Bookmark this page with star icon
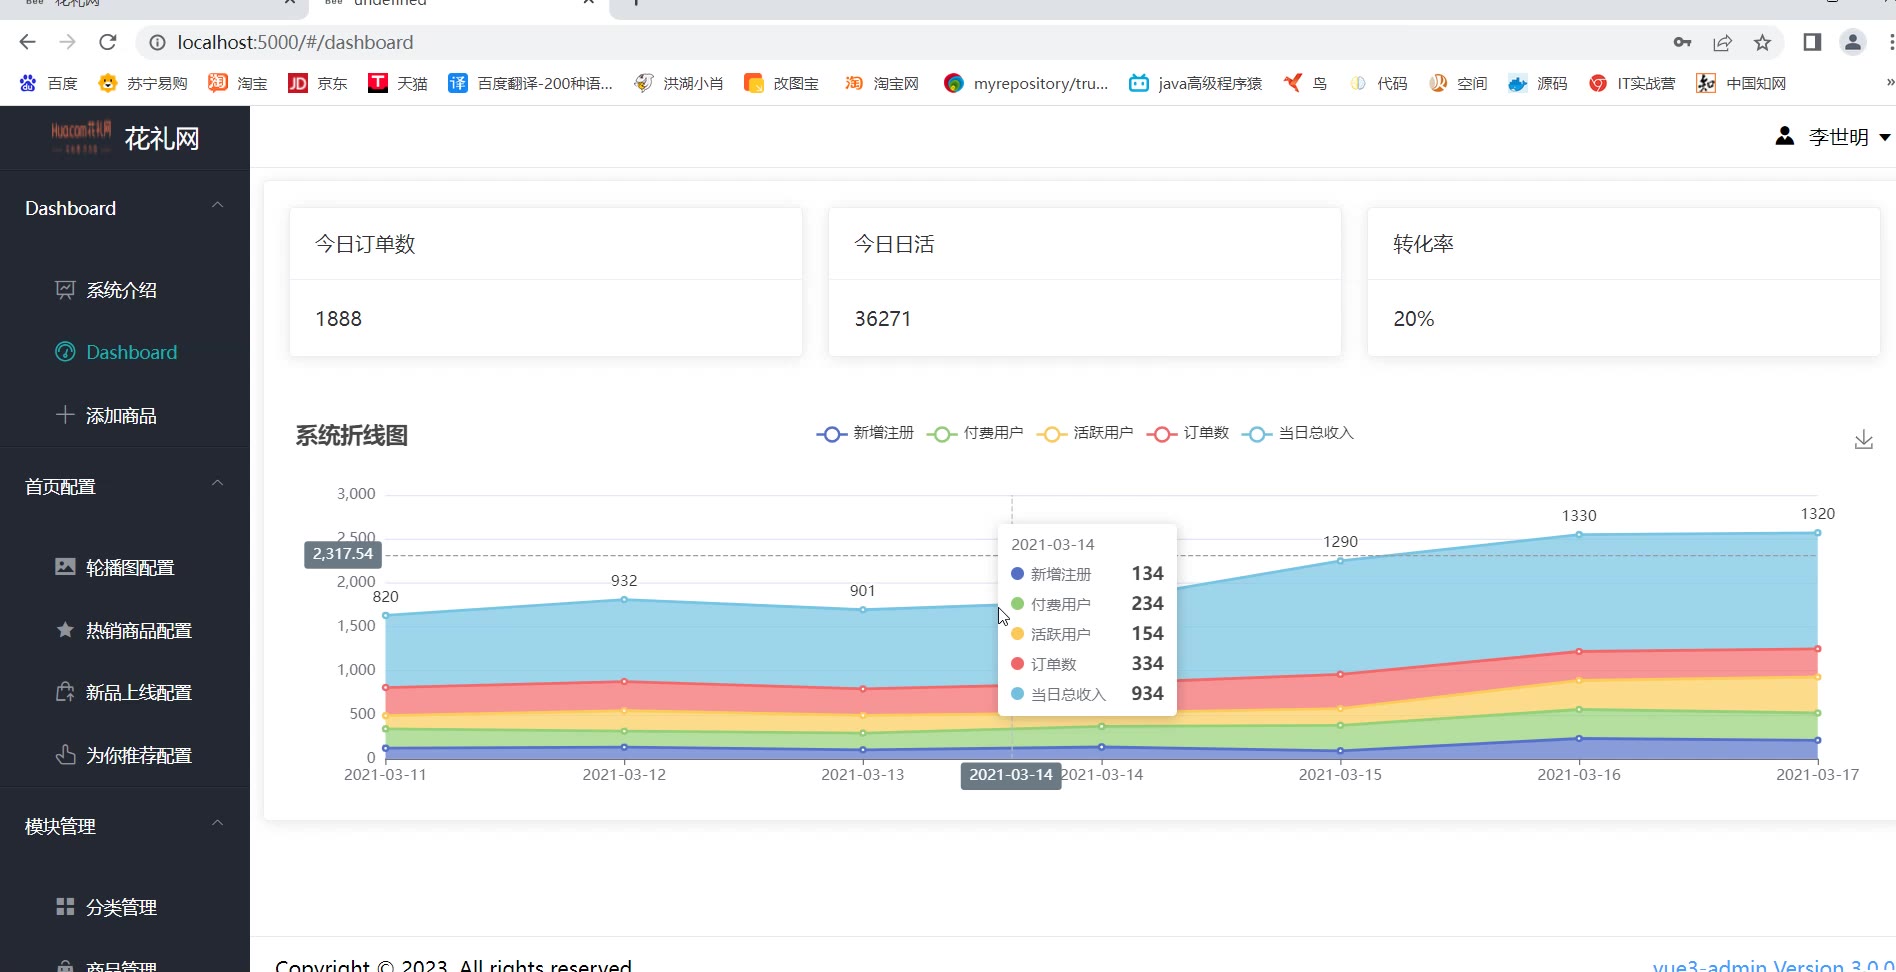The width and height of the screenshot is (1896, 972). (x=1762, y=42)
